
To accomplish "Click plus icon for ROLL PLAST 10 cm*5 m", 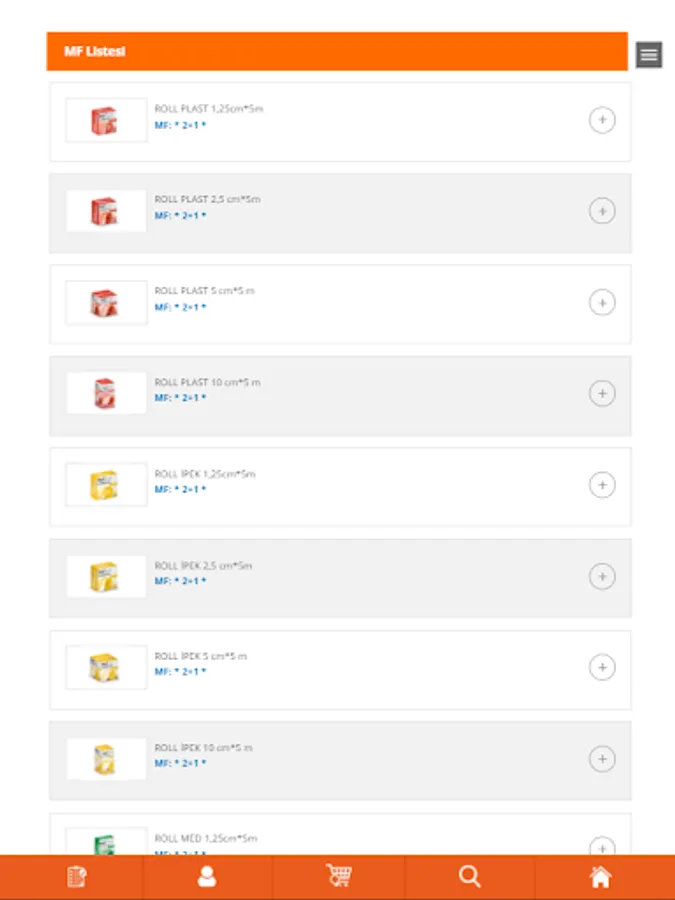I will pos(601,394).
